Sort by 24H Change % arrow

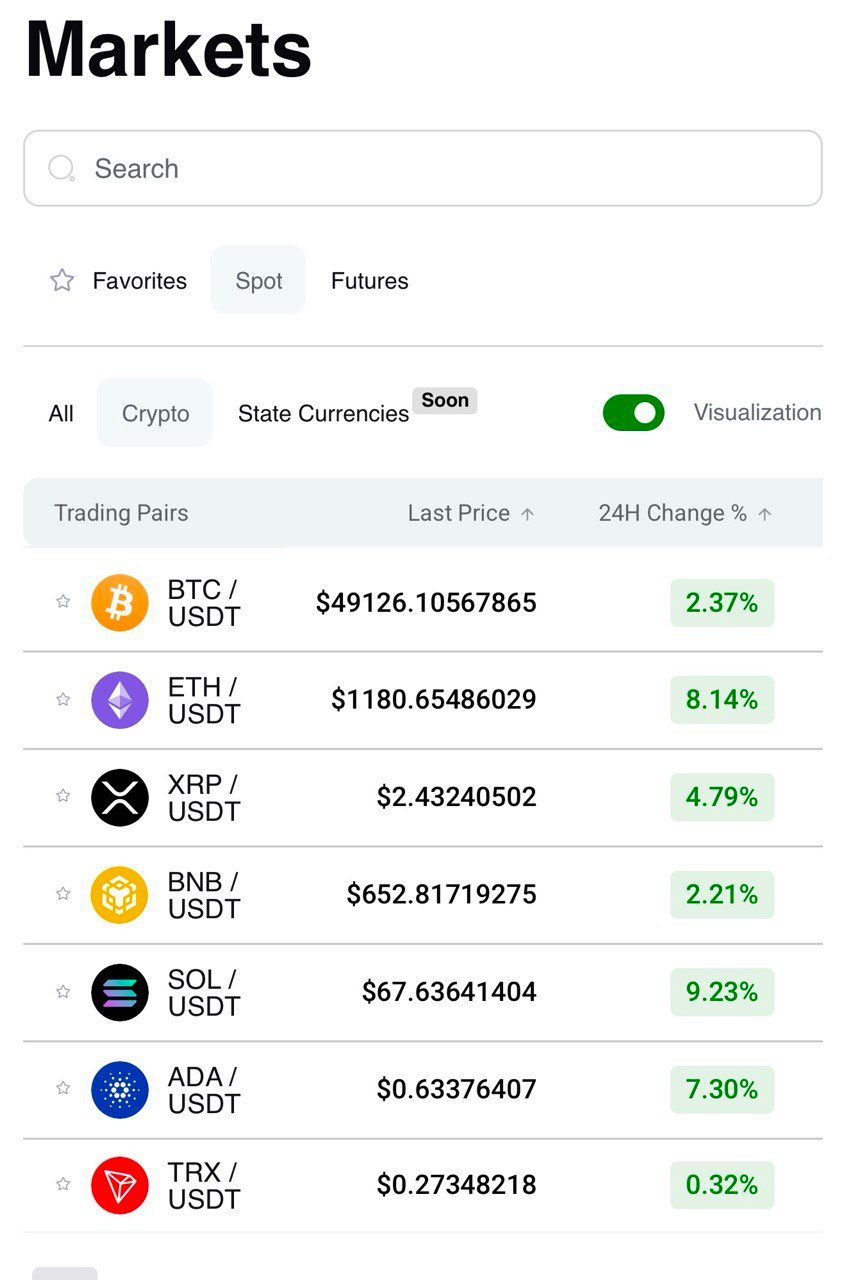click(765, 514)
